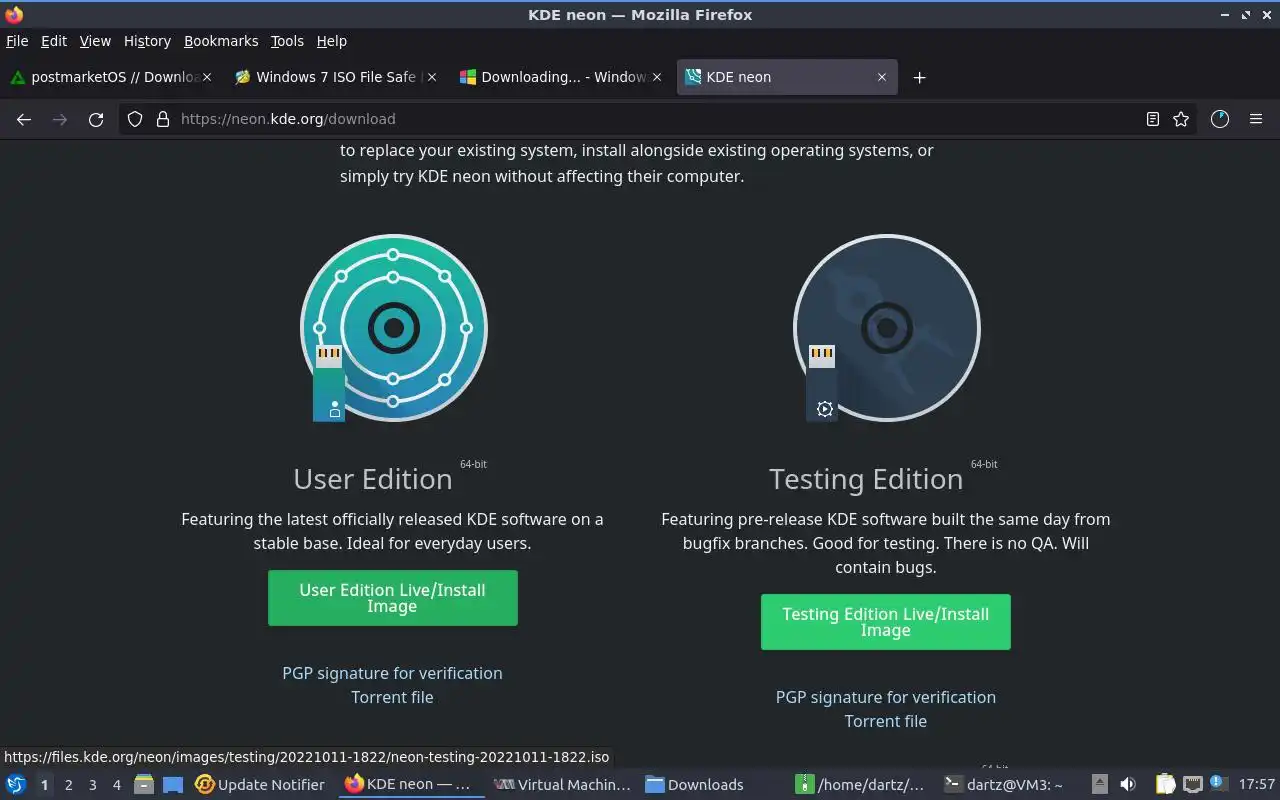Open the Bookmarks menu
The height and width of the screenshot is (800, 1280).
coord(221,41)
